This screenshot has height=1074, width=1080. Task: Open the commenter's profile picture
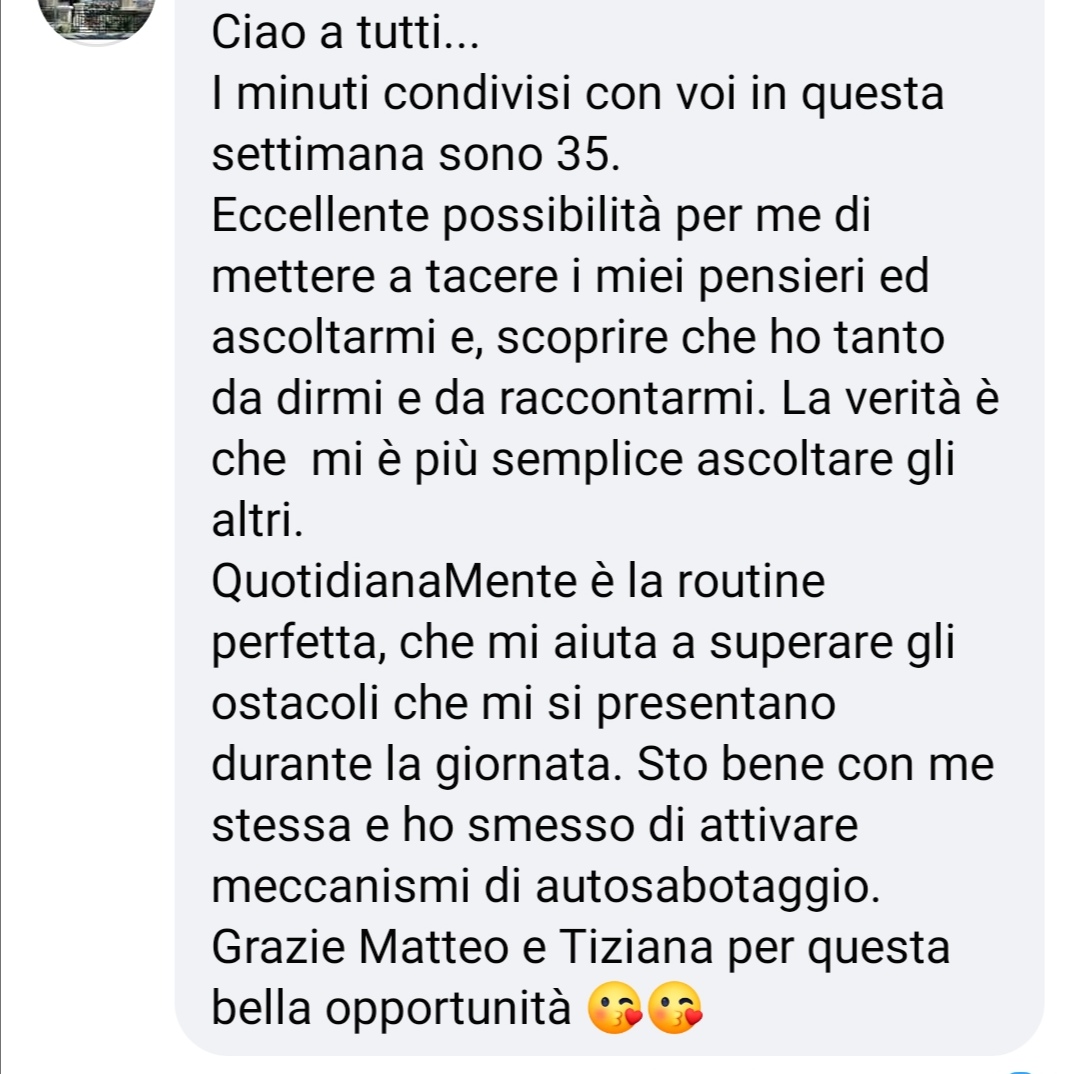pyautogui.click(x=97, y=17)
